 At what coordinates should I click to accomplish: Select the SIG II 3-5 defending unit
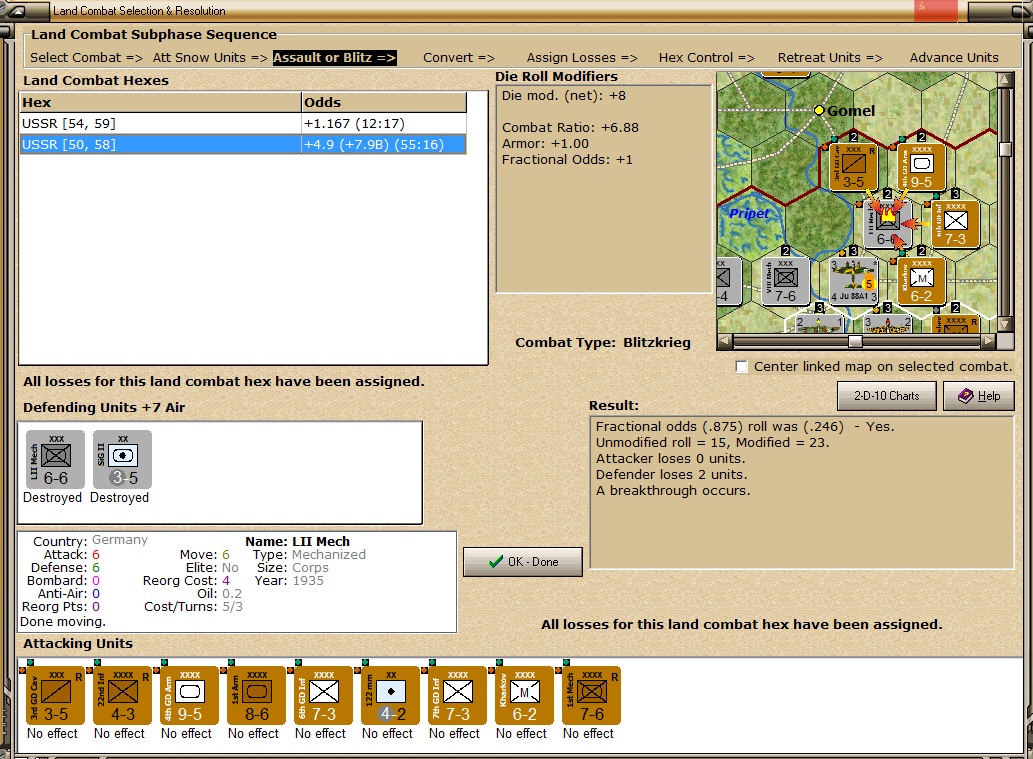coord(122,459)
